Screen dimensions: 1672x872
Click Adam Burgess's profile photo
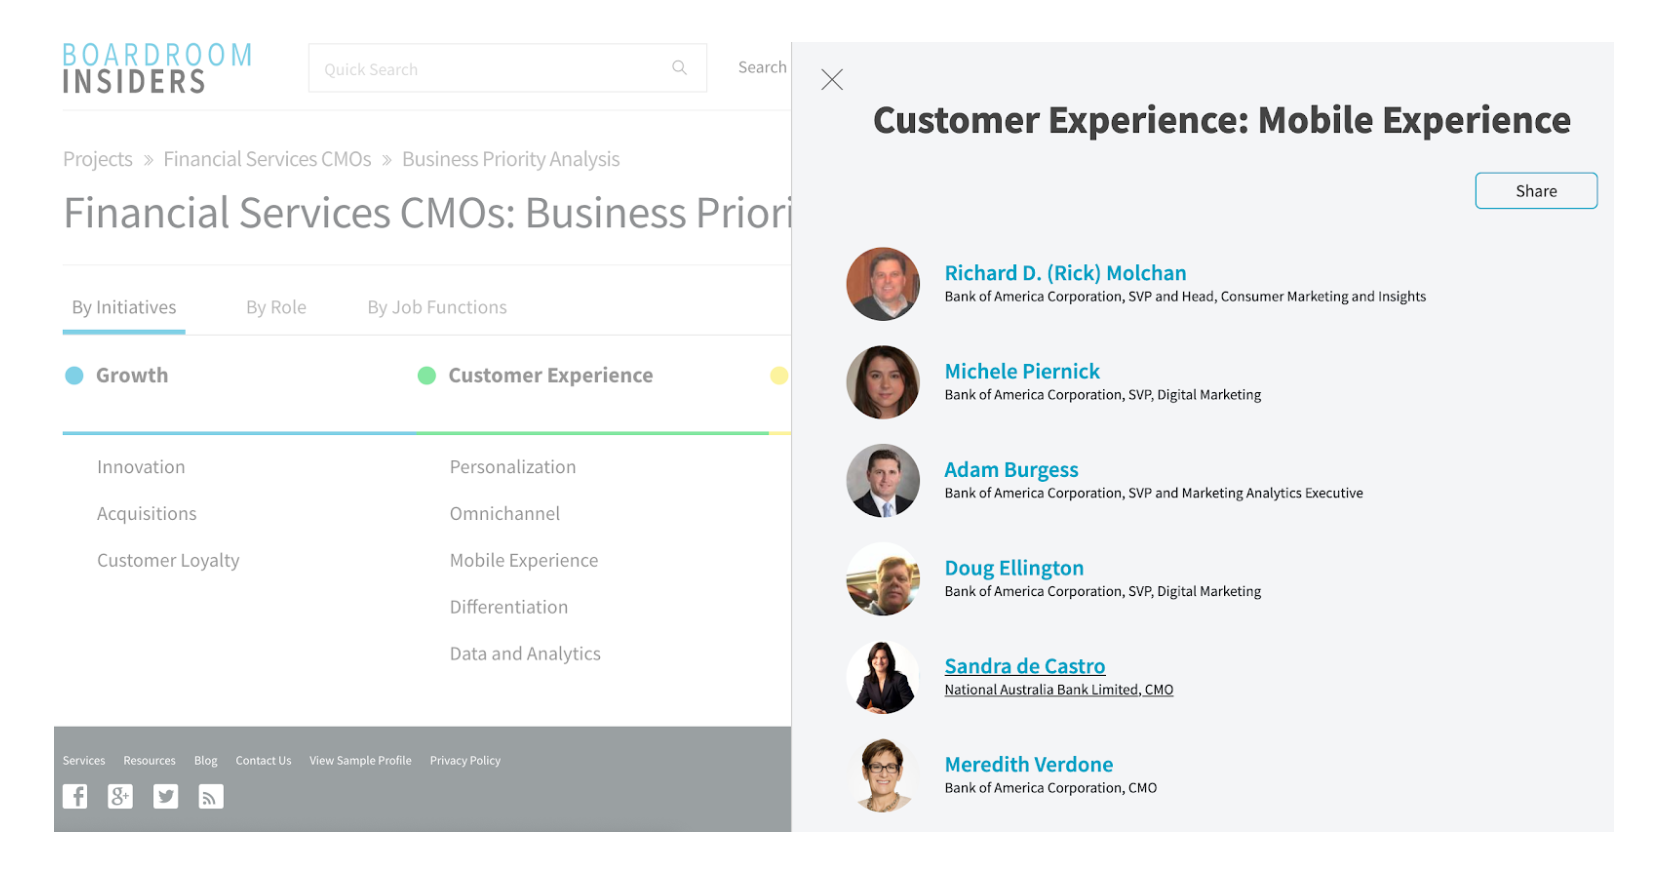(x=883, y=480)
